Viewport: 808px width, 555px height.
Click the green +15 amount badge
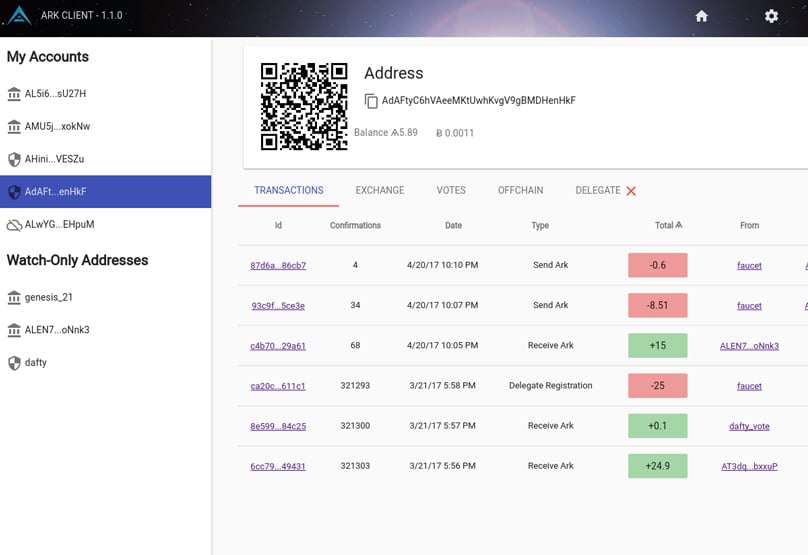pos(658,345)
